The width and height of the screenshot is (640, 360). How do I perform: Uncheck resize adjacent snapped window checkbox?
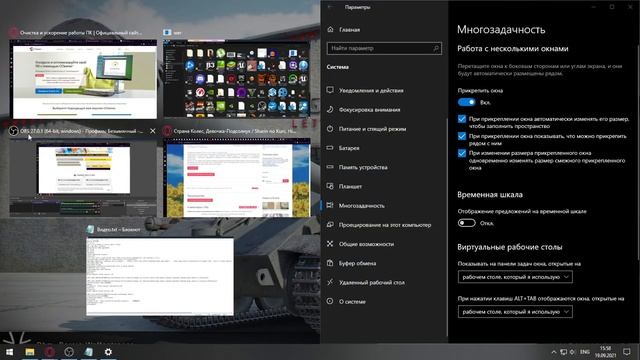point(462,153)
